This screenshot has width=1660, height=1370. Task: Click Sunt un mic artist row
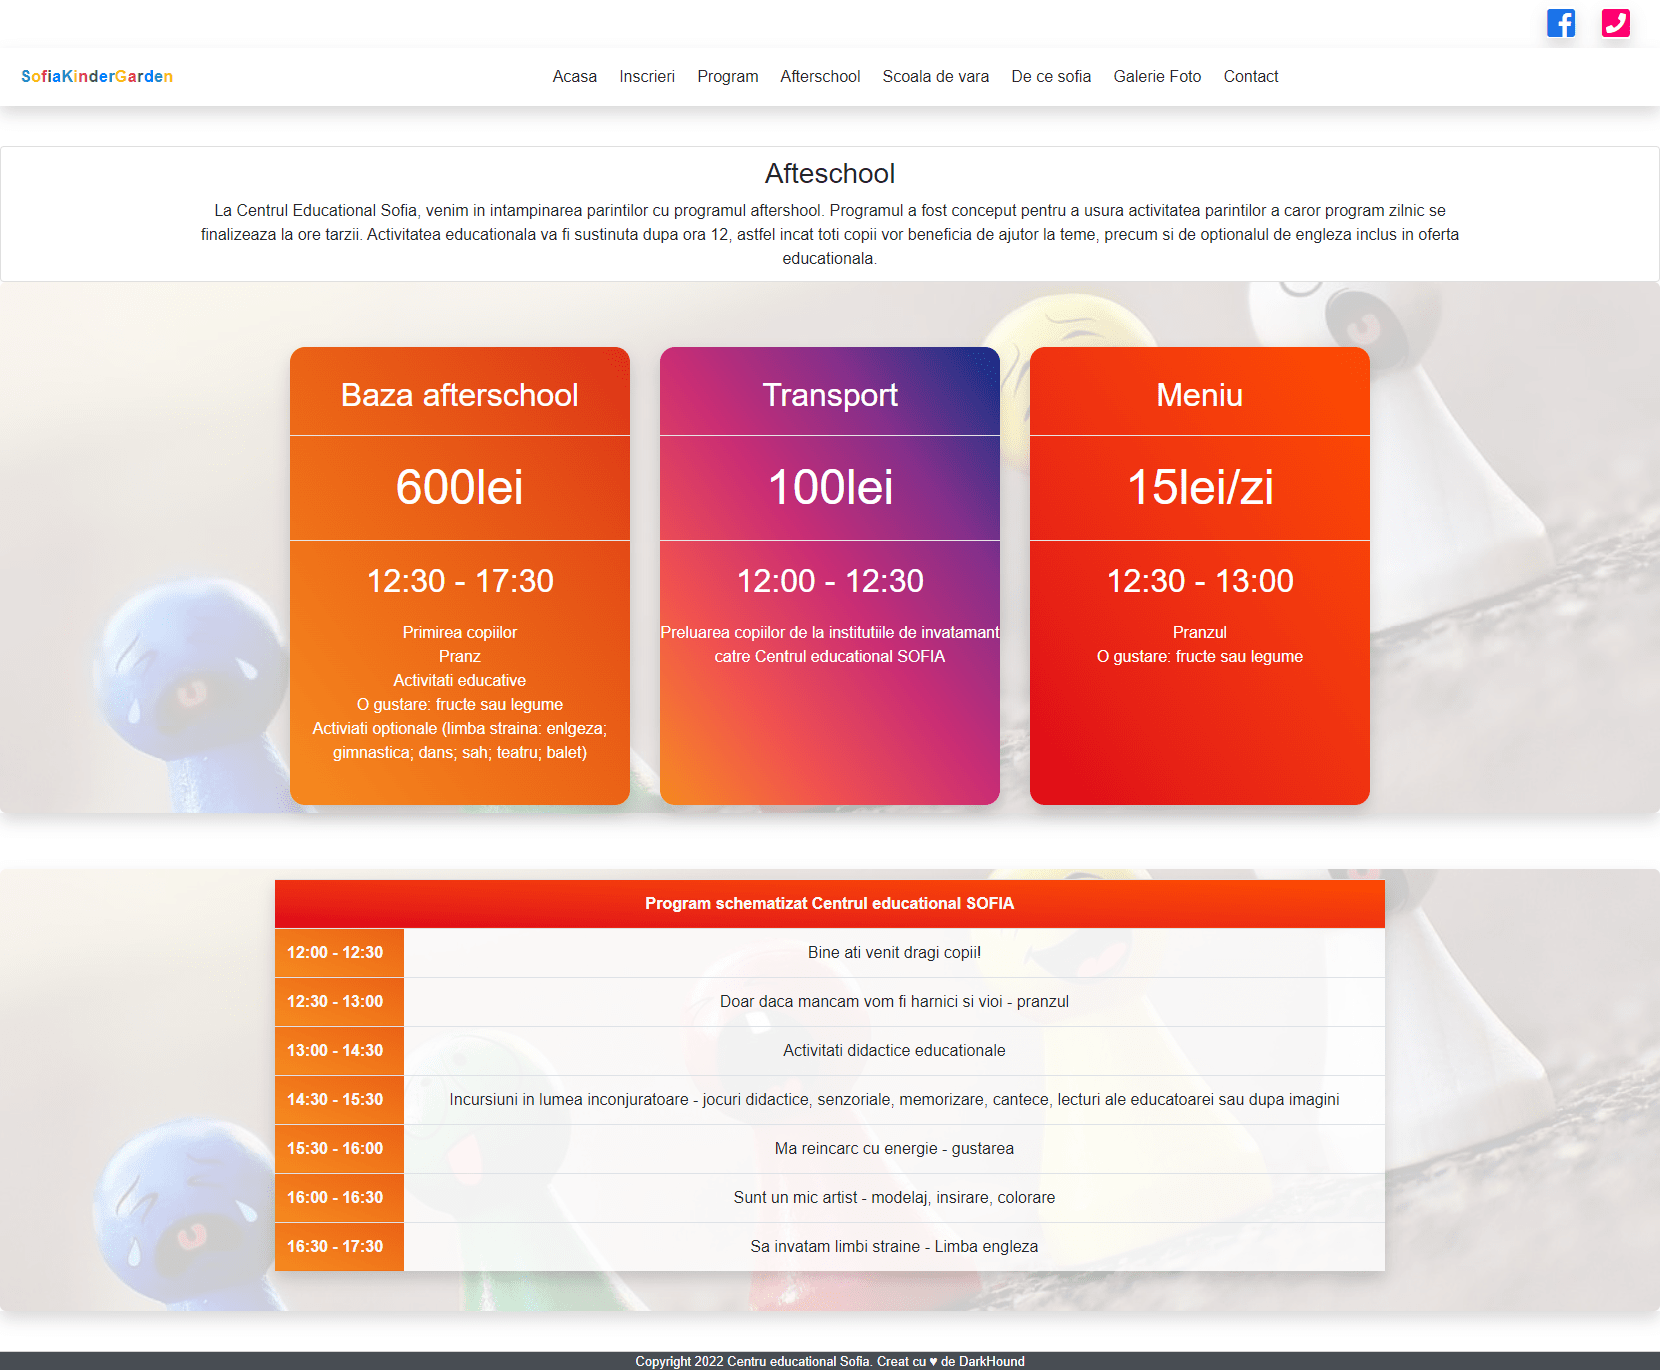[x=894, y=1197]
